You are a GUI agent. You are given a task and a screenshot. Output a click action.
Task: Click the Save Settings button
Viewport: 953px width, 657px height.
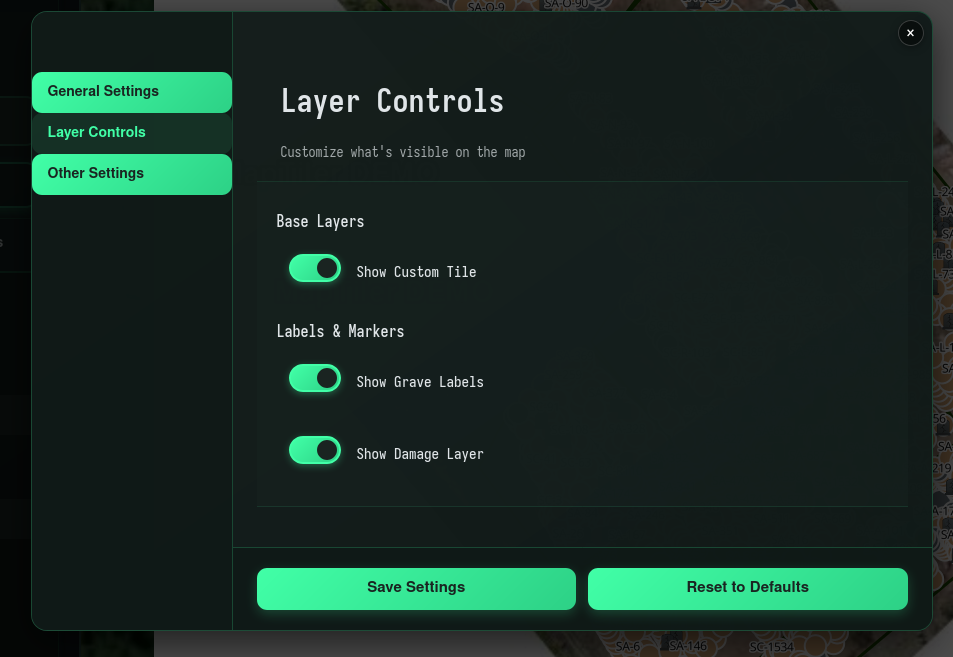click(416, 588)
